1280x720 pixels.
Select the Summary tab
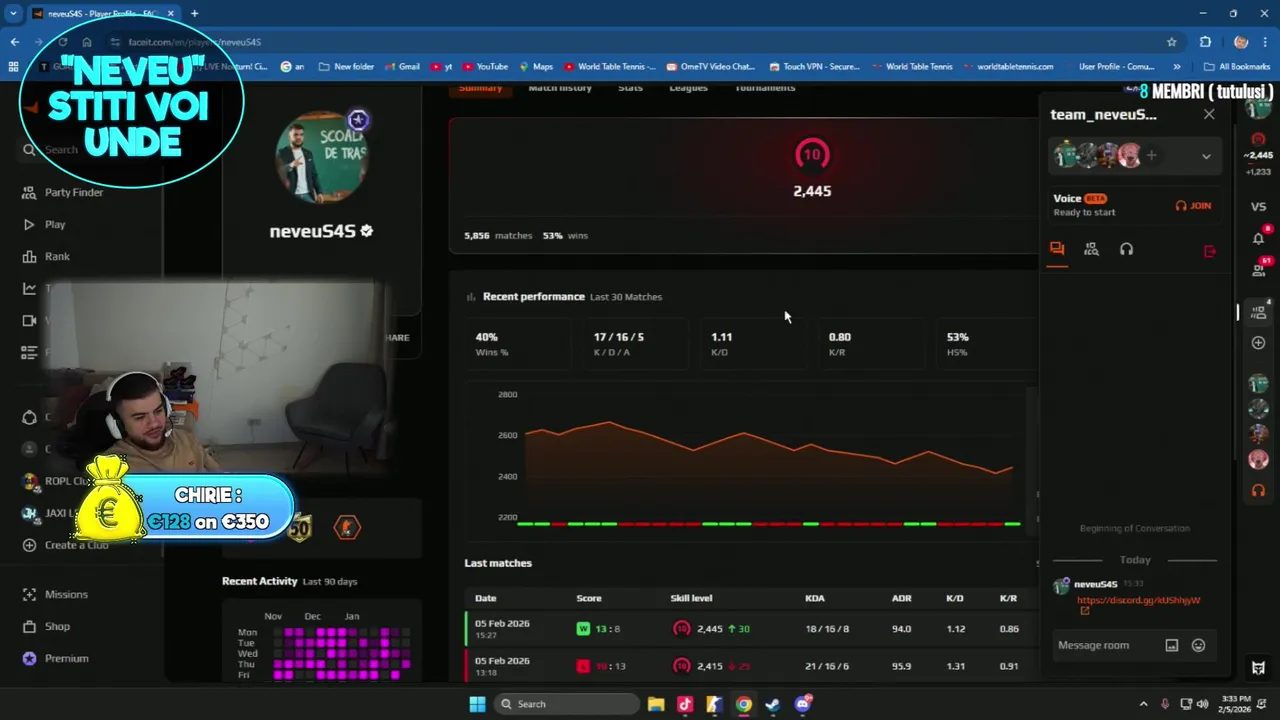[x=480, y=88]
